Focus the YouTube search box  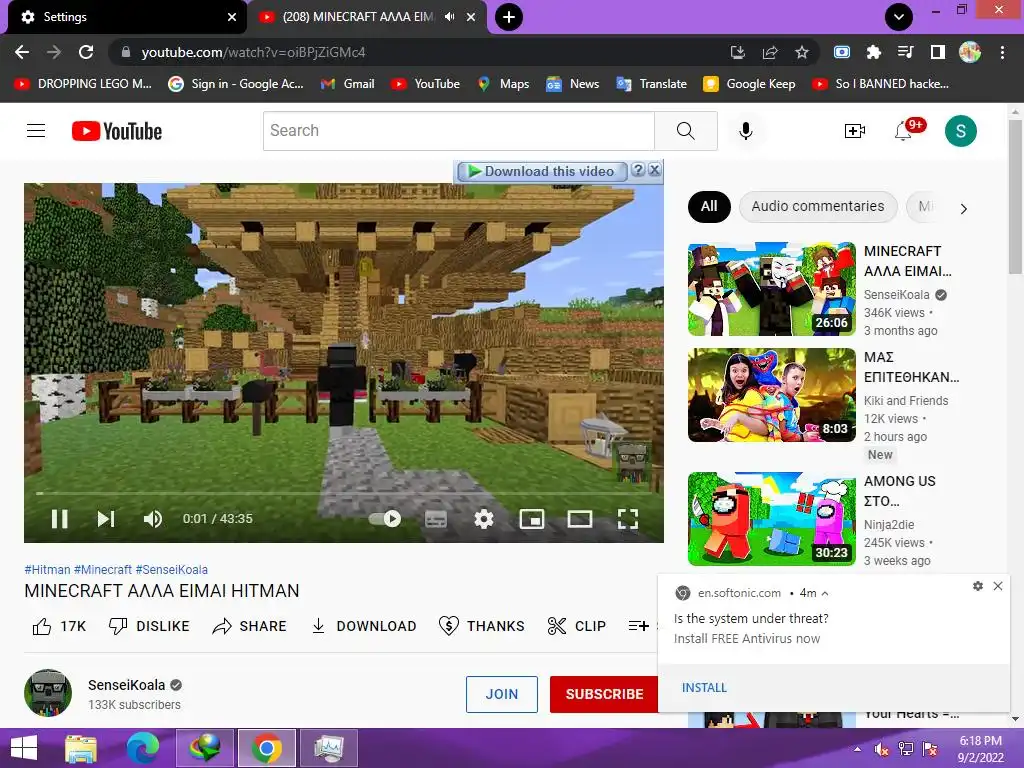pyautogui.click(x=458, y=131)
